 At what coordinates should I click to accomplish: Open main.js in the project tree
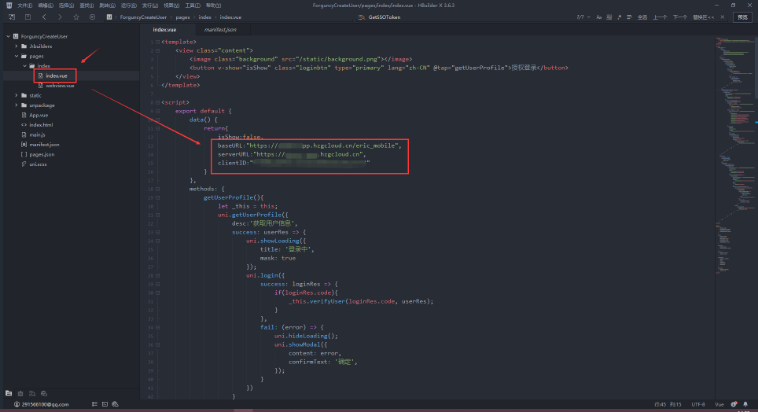click(36, 134)
